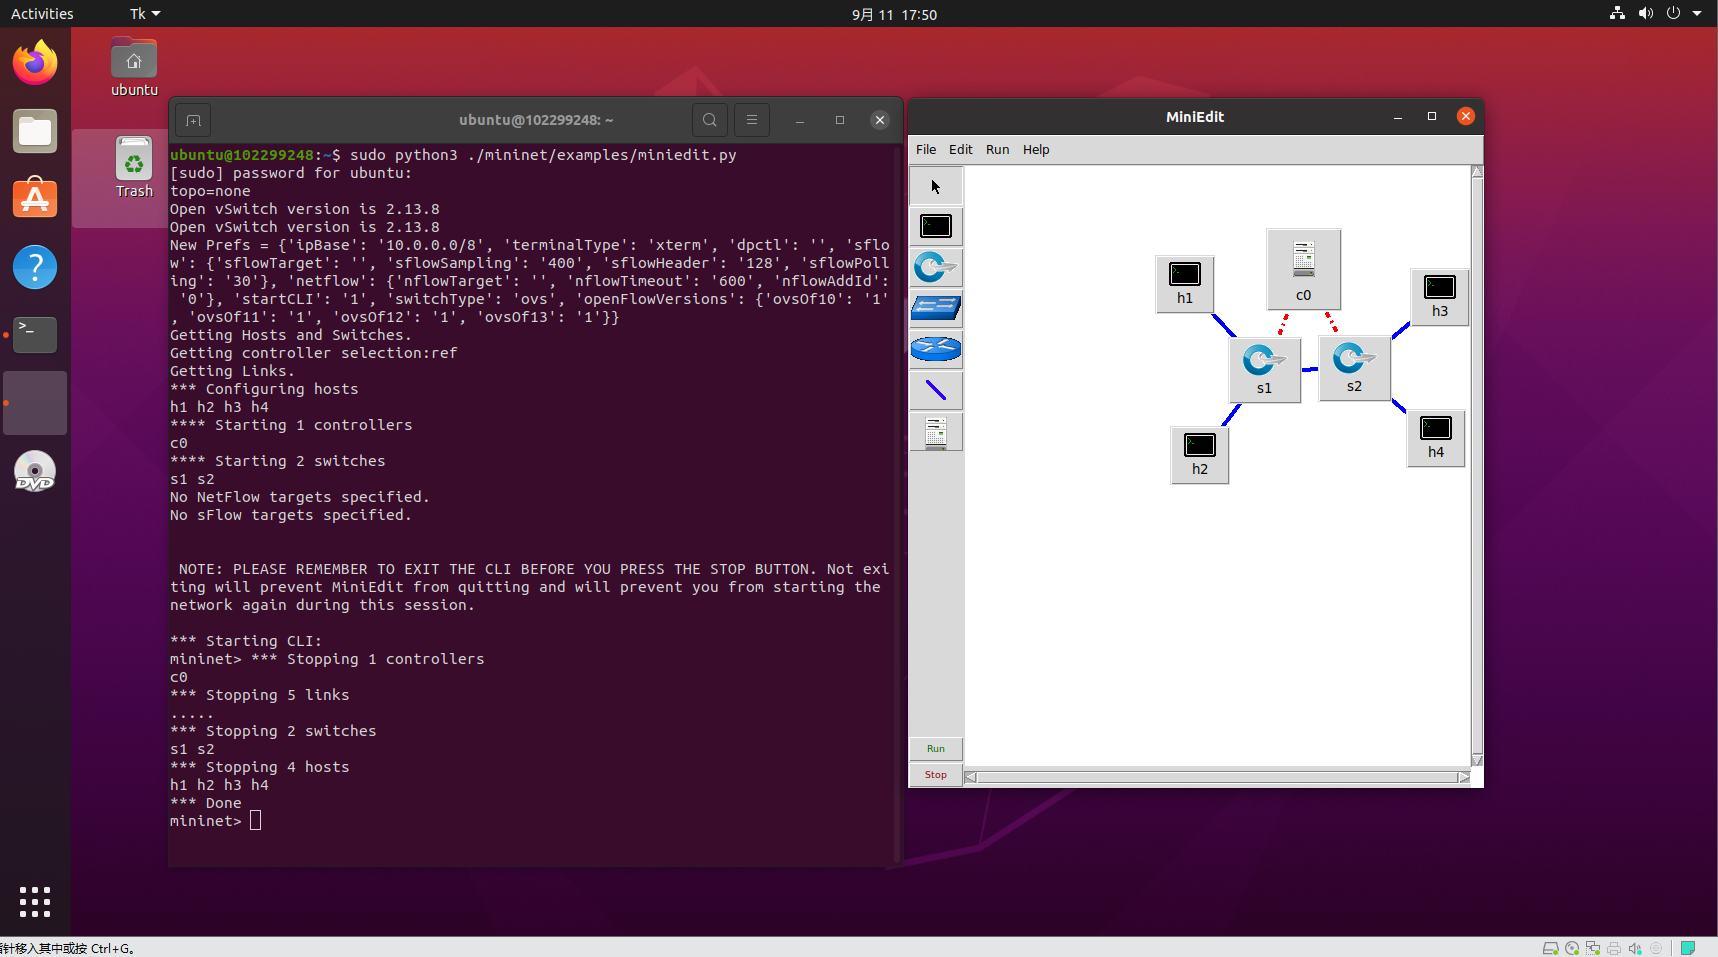Open the ubuntu home folder on desktop
The image size is (1718, 957).
pos(134,67)
